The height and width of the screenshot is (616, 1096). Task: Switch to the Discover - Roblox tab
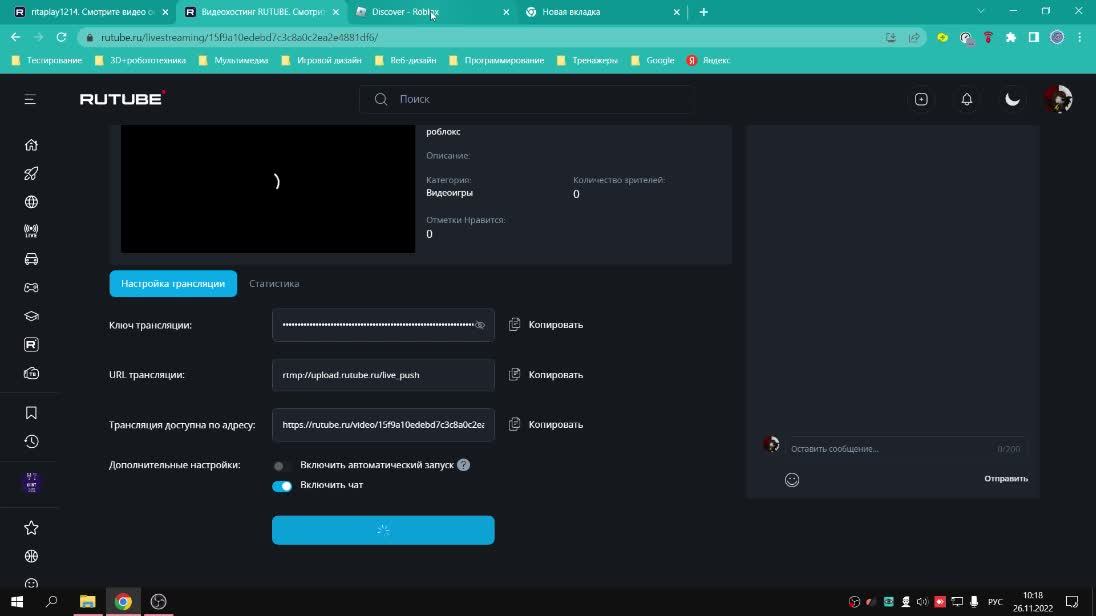tap(432, 12)
